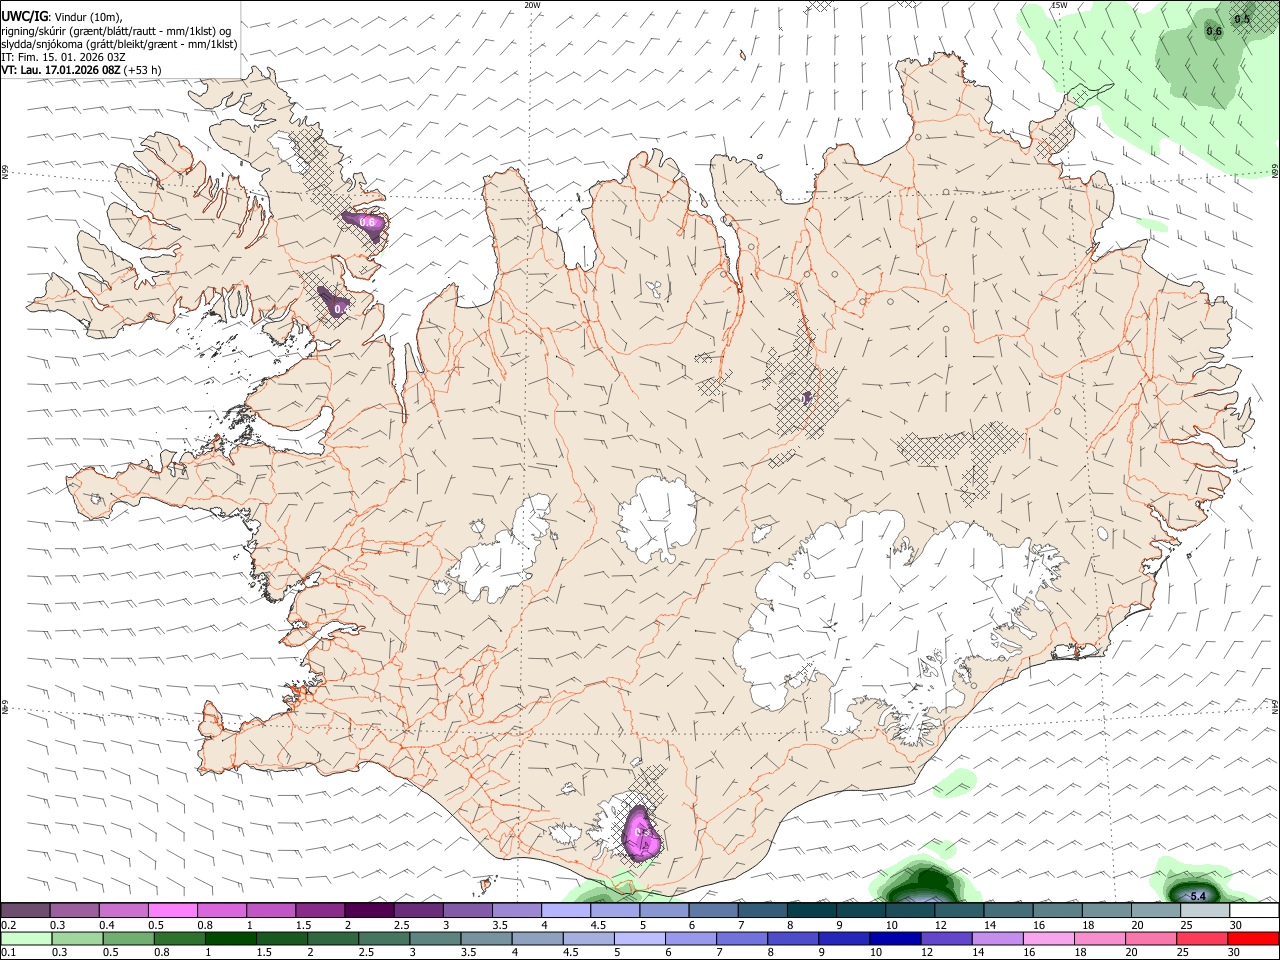
Task: Click the 5.4 precipitation value offshore southeast
Action: [1198, 895]
